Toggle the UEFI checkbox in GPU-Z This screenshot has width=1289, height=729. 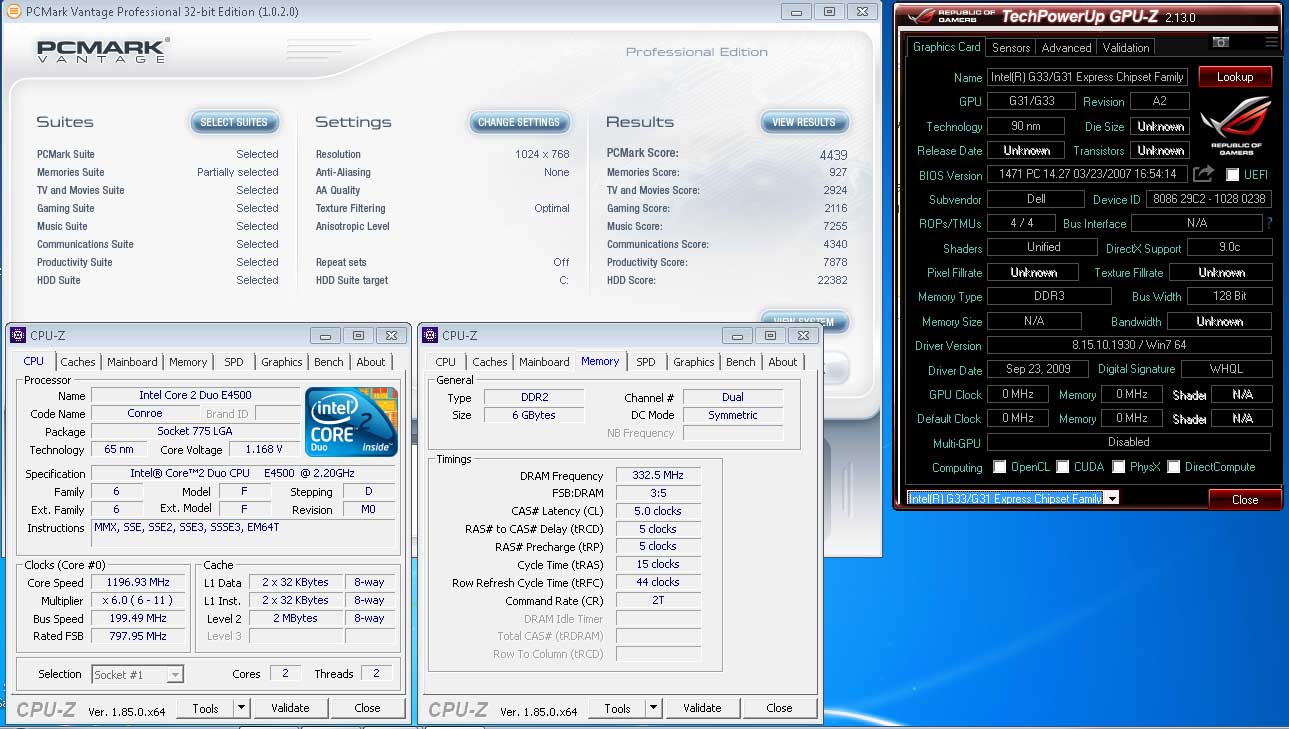pyautogui.click(x=1233, y=175)
